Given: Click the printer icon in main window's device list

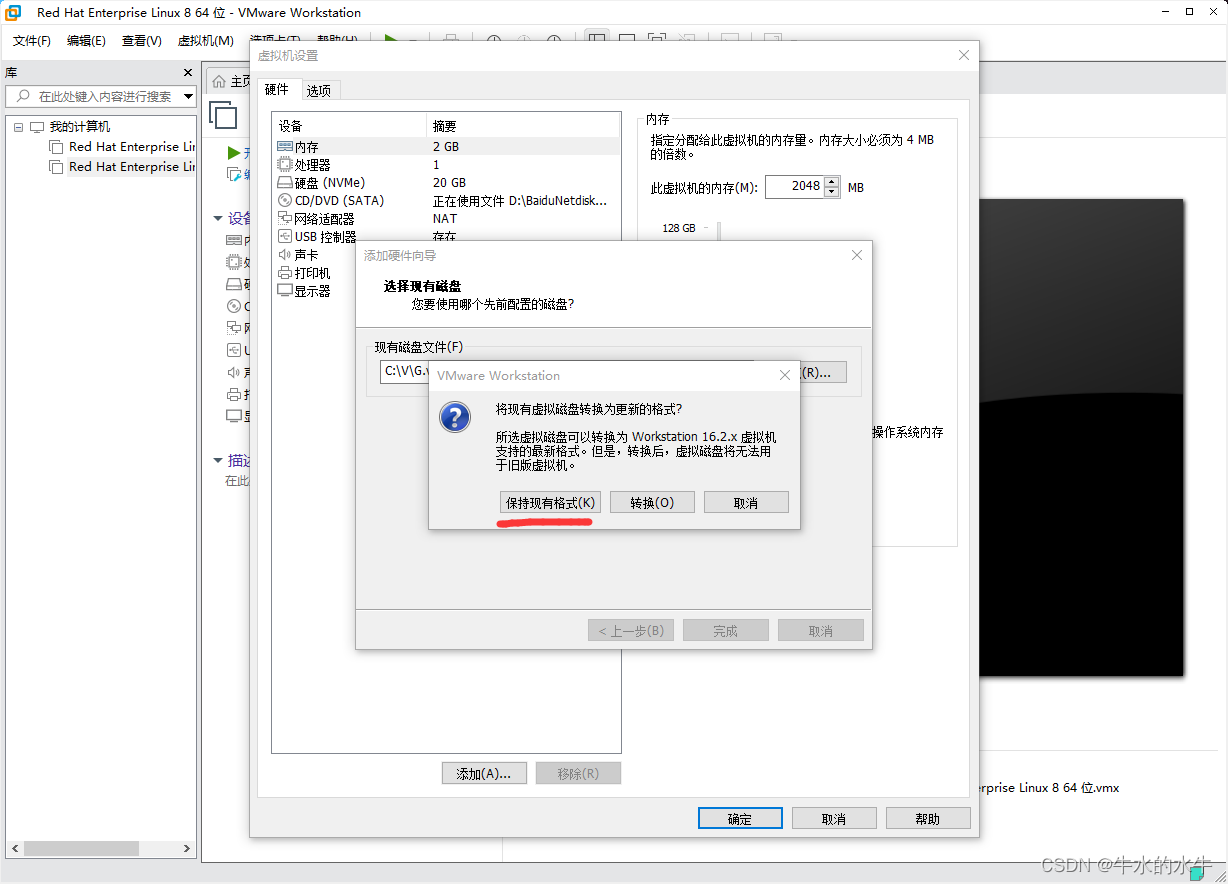Looking at the screenshot, I should 234,394.
